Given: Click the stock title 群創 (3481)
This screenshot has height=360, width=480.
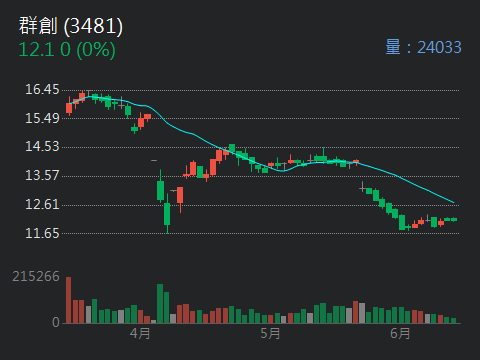Looking at the screenshot, I should [x=71, y=26].
